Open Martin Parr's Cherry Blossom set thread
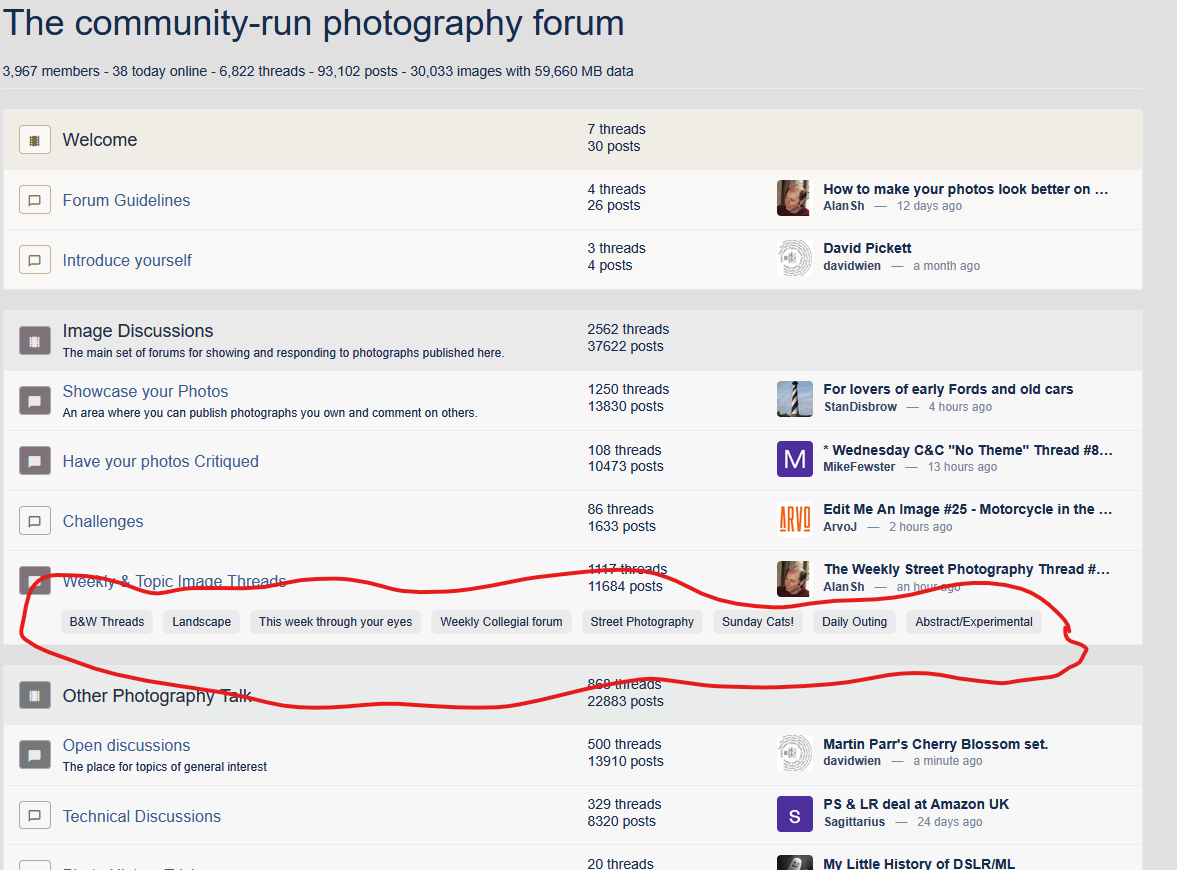The image size is (1177, 870). click(x=935, y=744)
